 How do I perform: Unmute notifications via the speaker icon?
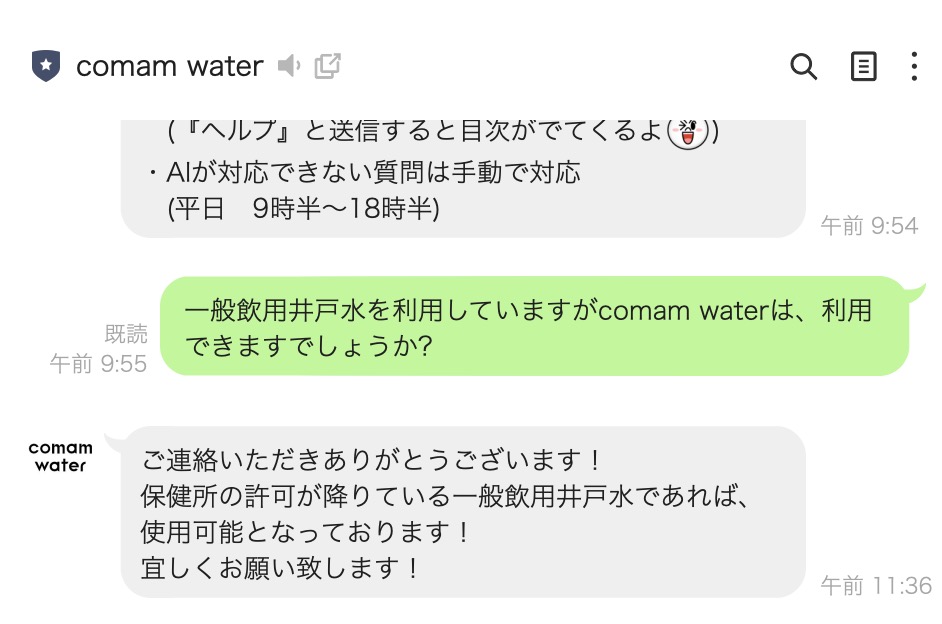[289, 67]
